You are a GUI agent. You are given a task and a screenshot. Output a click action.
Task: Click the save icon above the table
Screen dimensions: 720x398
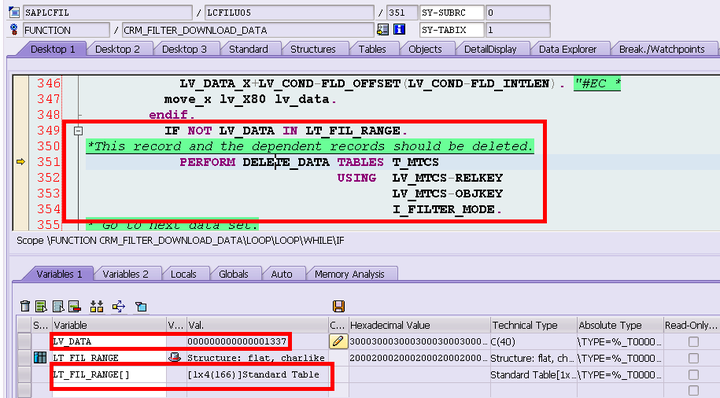(x=338, y=306)
